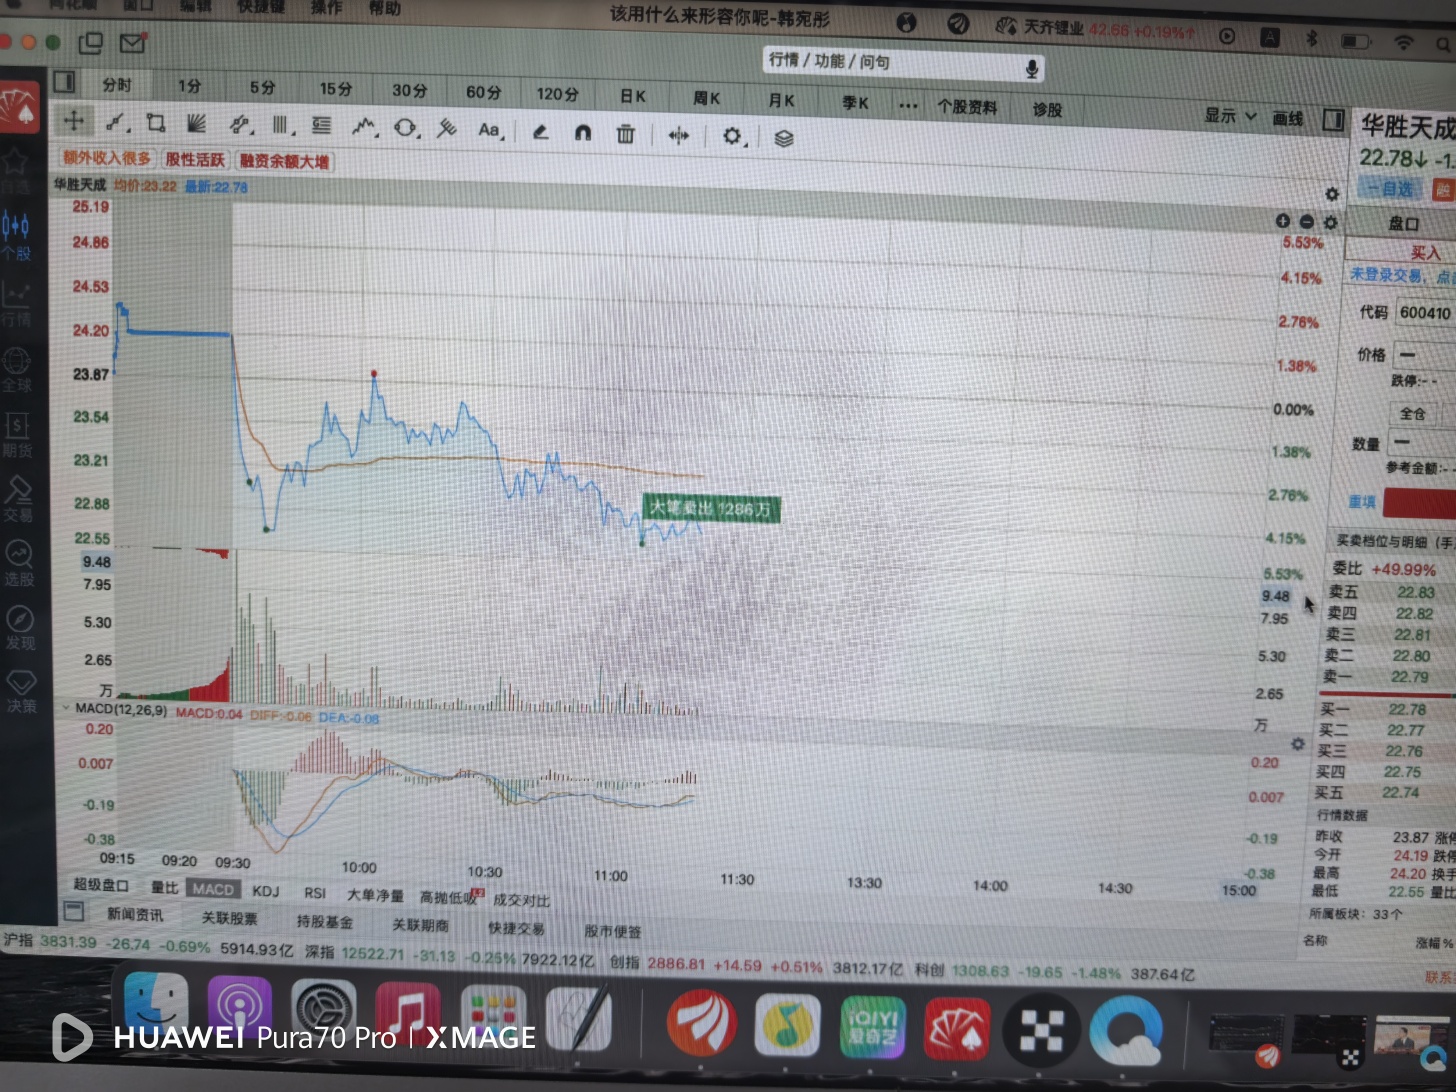1456x1092 pixels.
Task: Select the Aa text annotation tool
Action: pyautogui.click(x=489, y=130)
